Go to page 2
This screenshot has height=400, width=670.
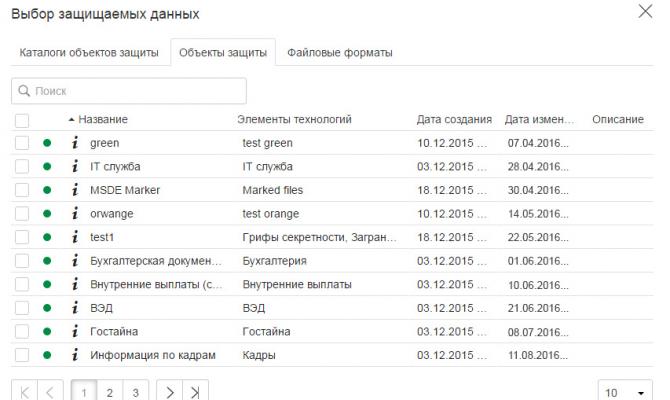109,392
